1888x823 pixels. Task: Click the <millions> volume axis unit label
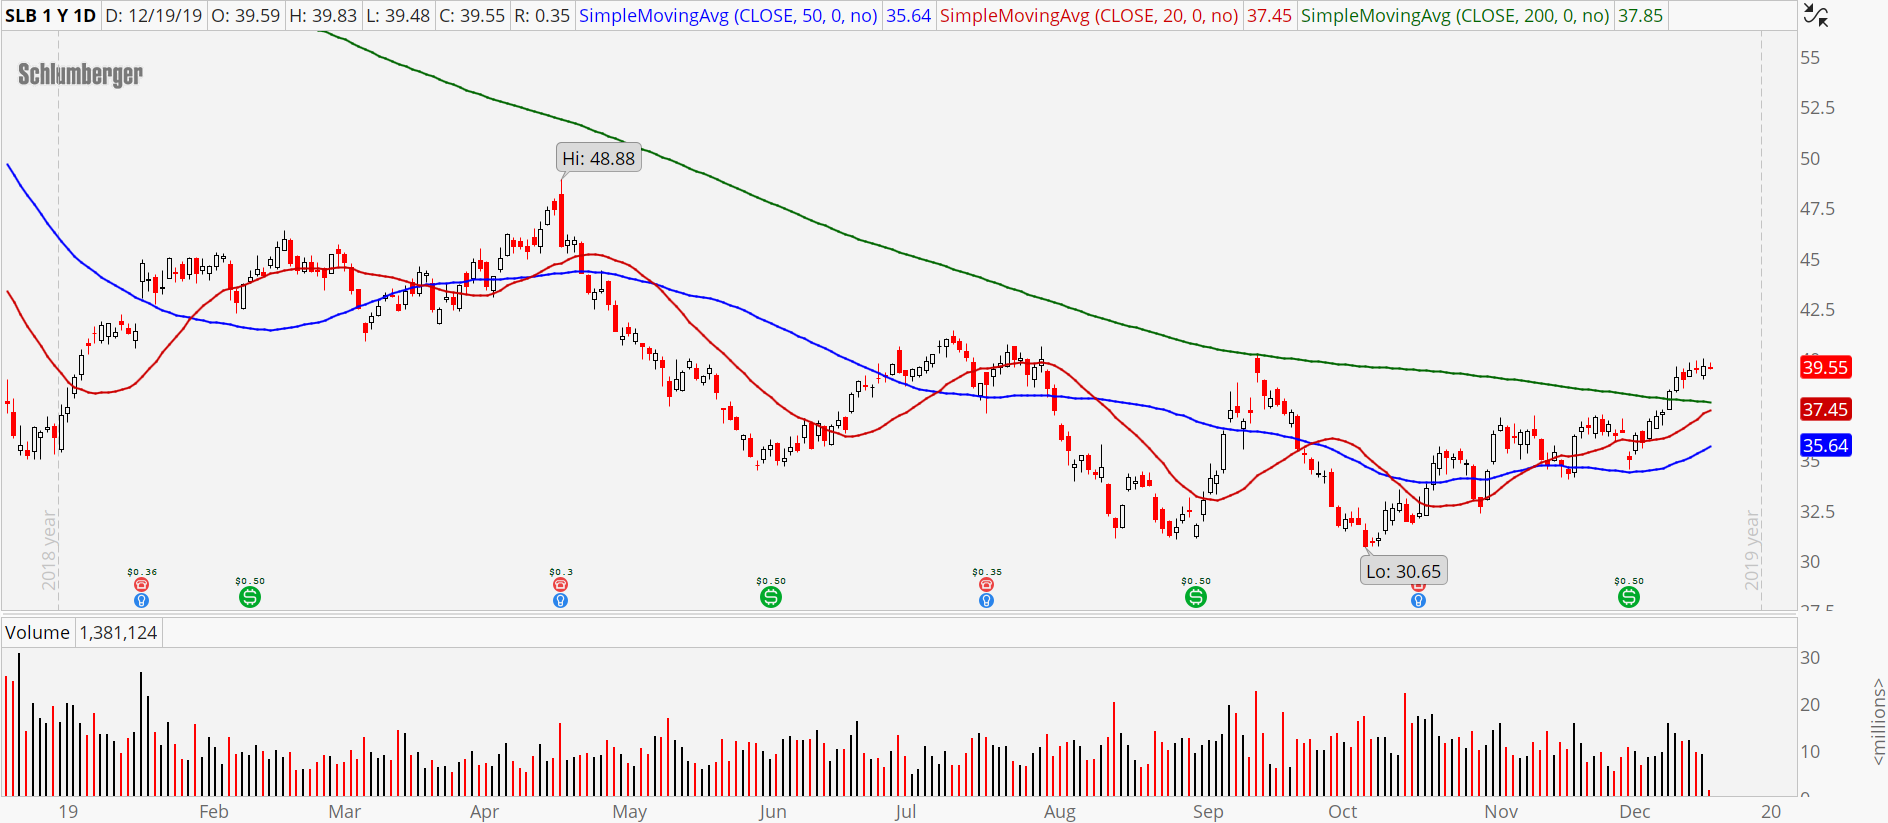click(x=1878, y=722)
